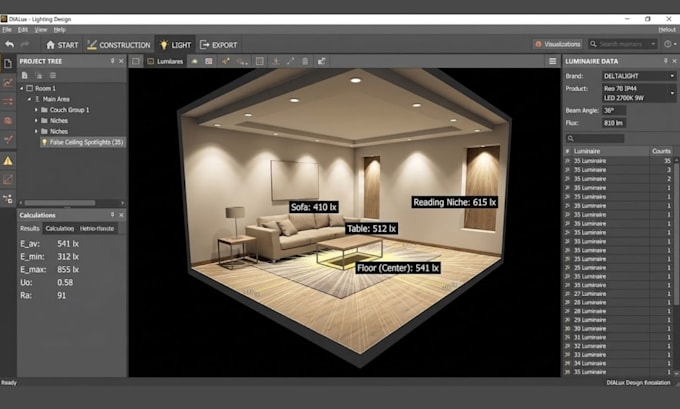Switch to the LIGHT mode tab

click(175, 45)
